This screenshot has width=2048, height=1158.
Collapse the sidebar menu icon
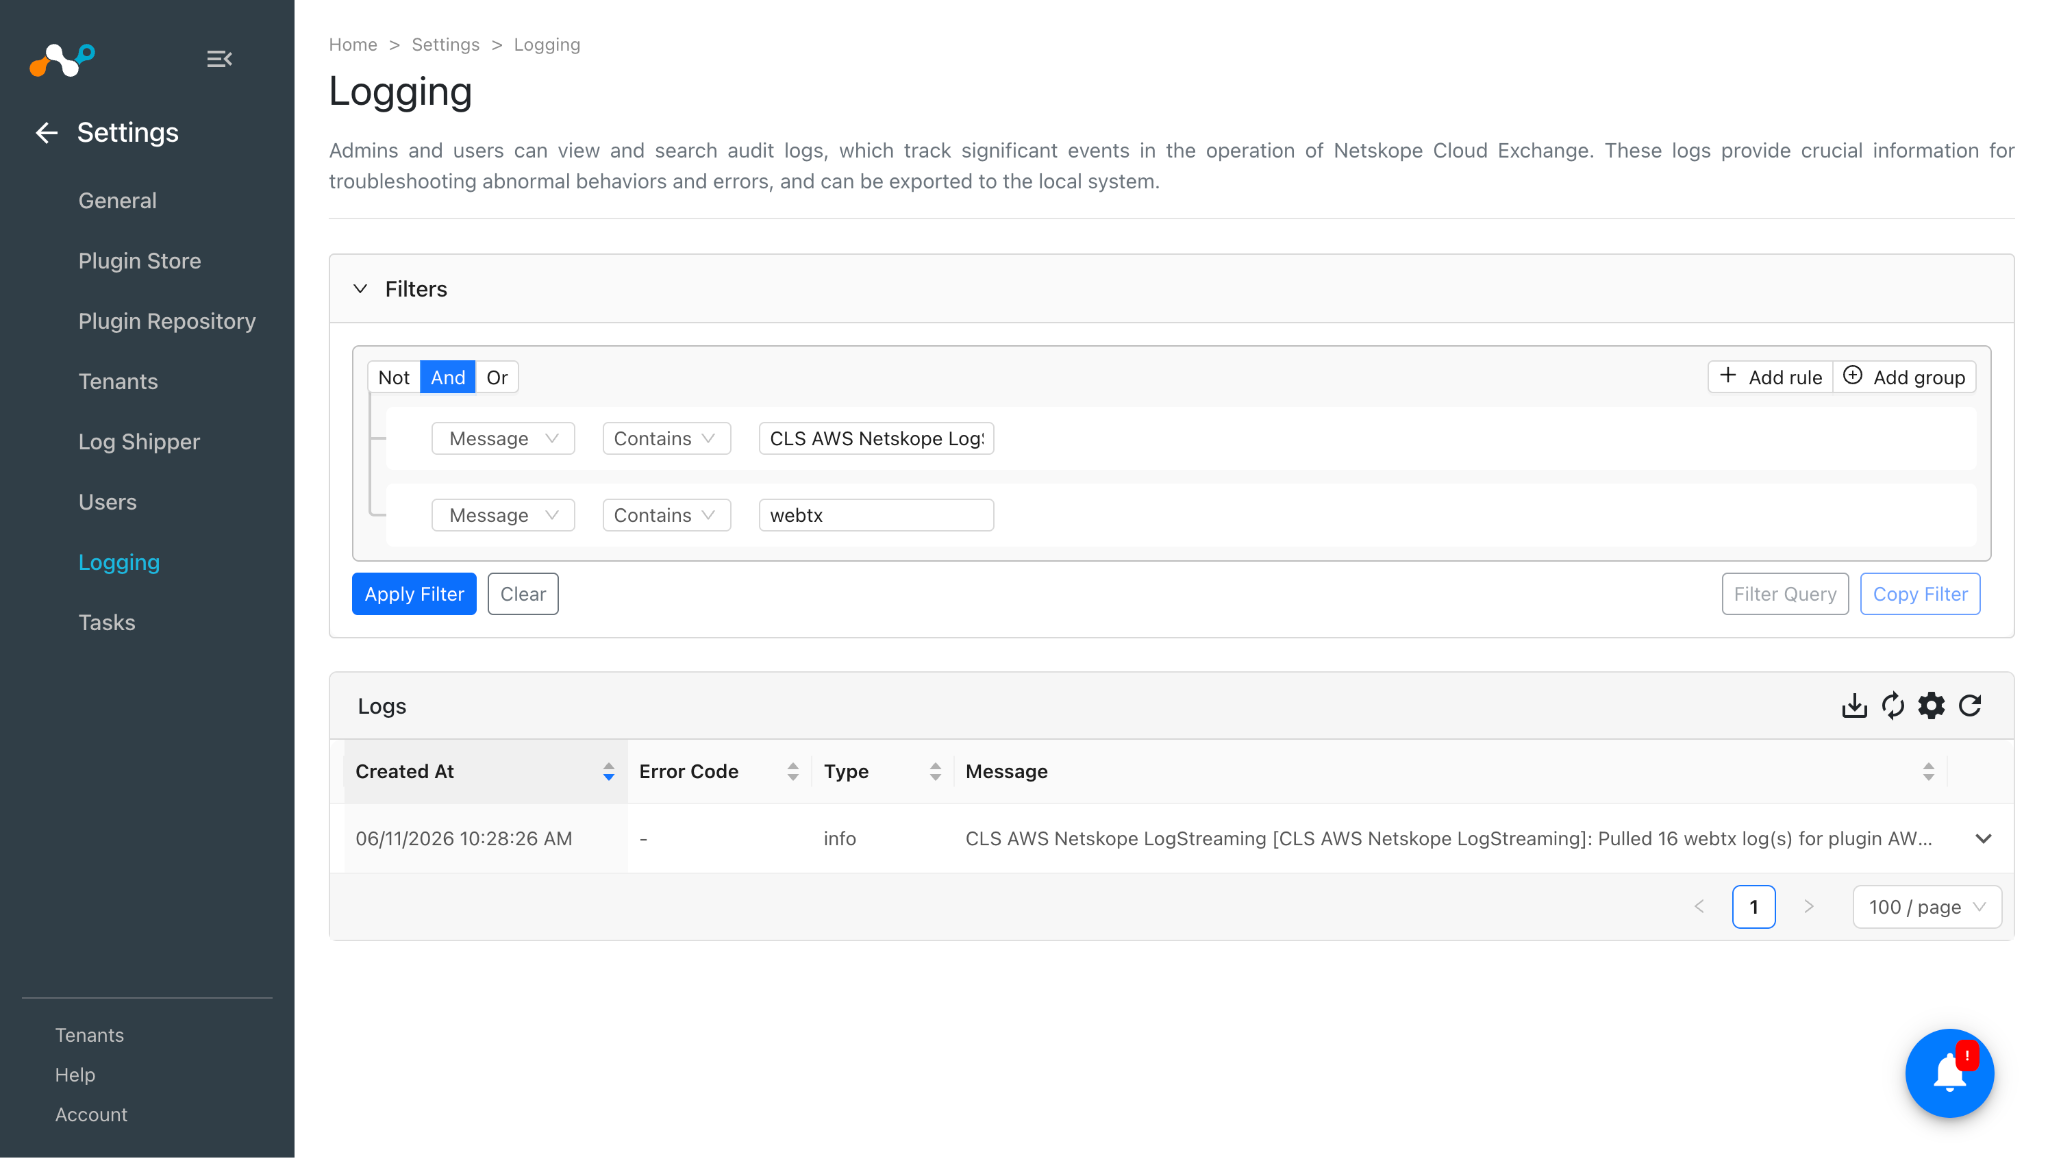point(219,59)
